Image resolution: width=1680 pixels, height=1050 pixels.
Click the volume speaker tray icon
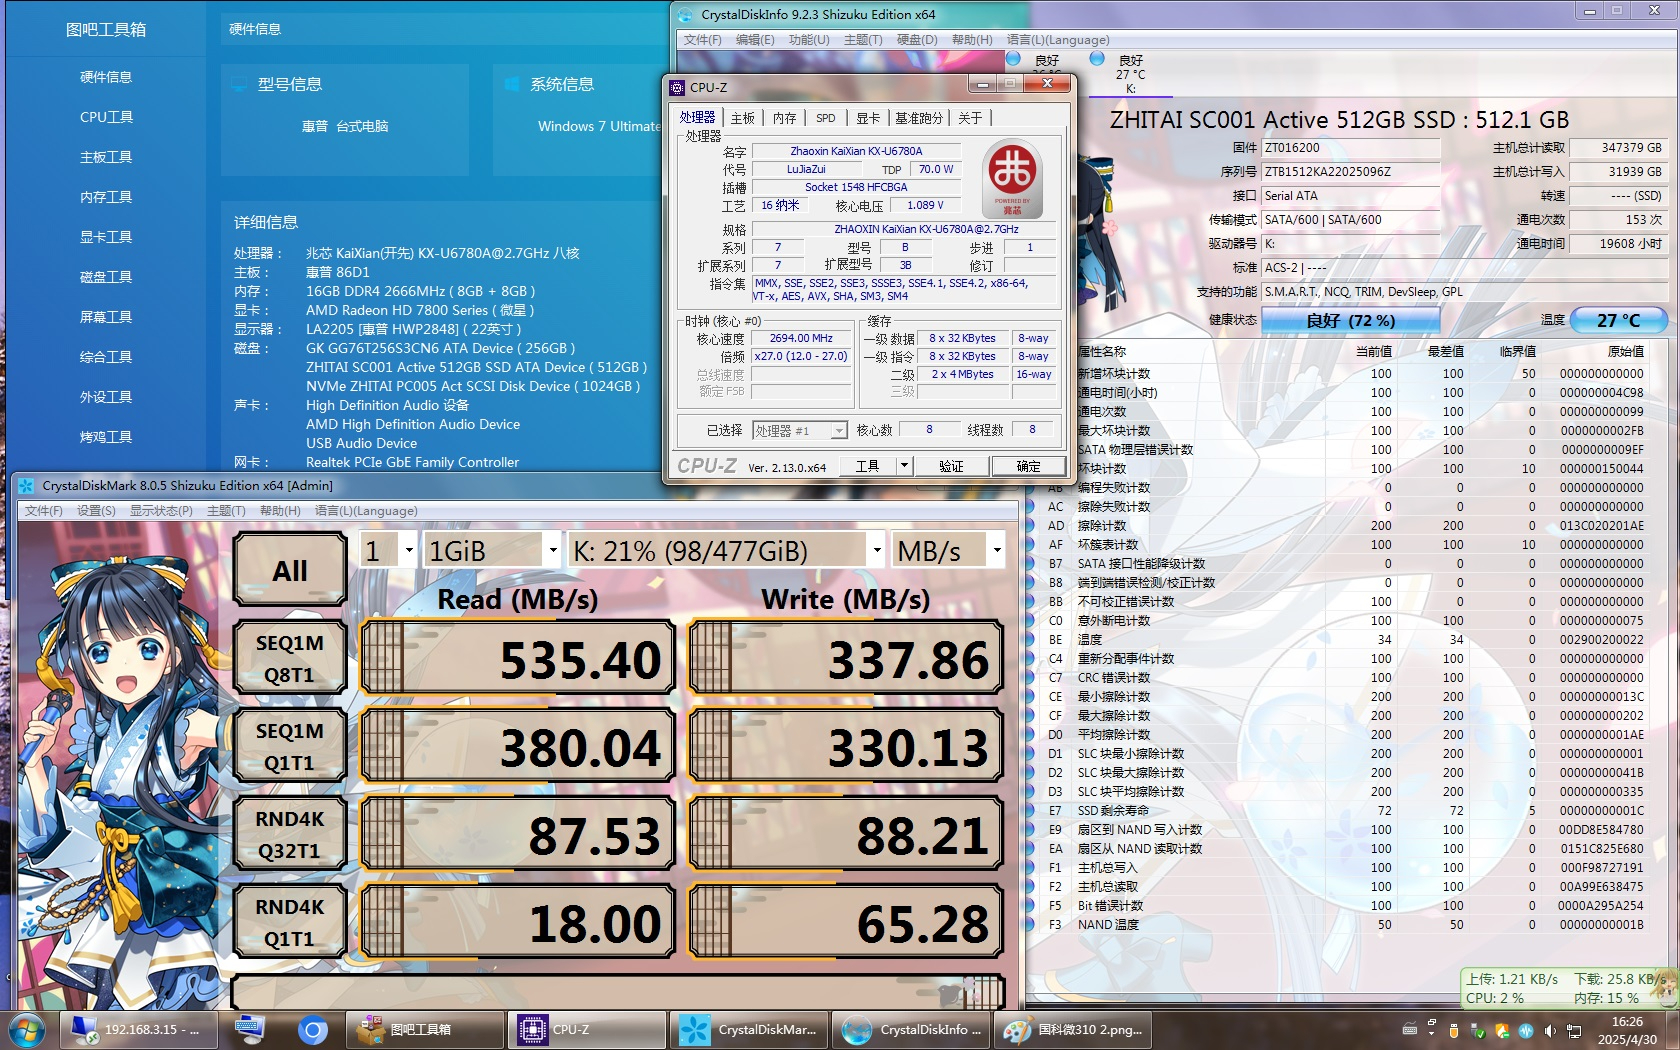pos(1549,1030)
